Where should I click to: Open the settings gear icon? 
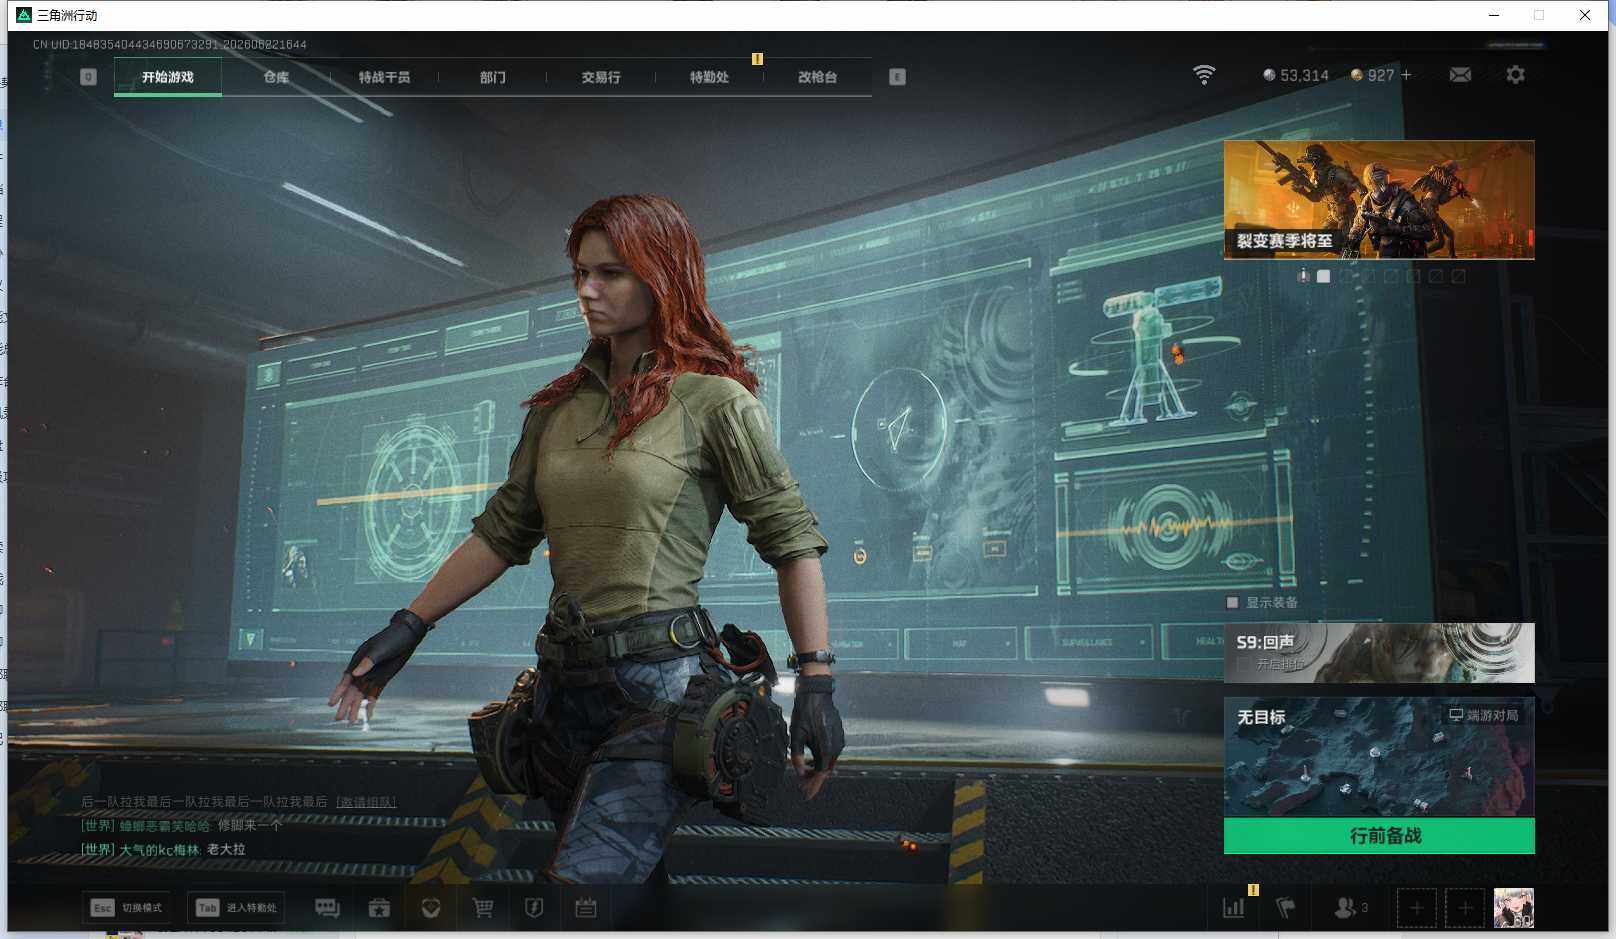1515,75
